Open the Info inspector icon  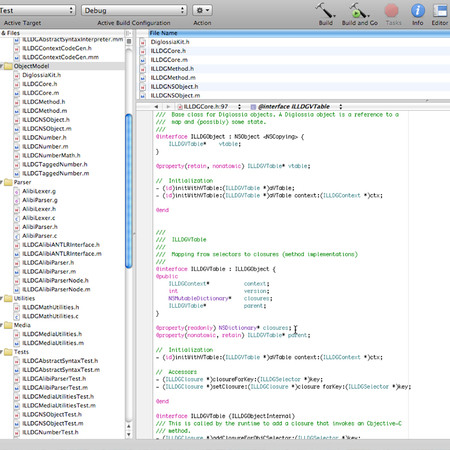[x=418, y=10]
